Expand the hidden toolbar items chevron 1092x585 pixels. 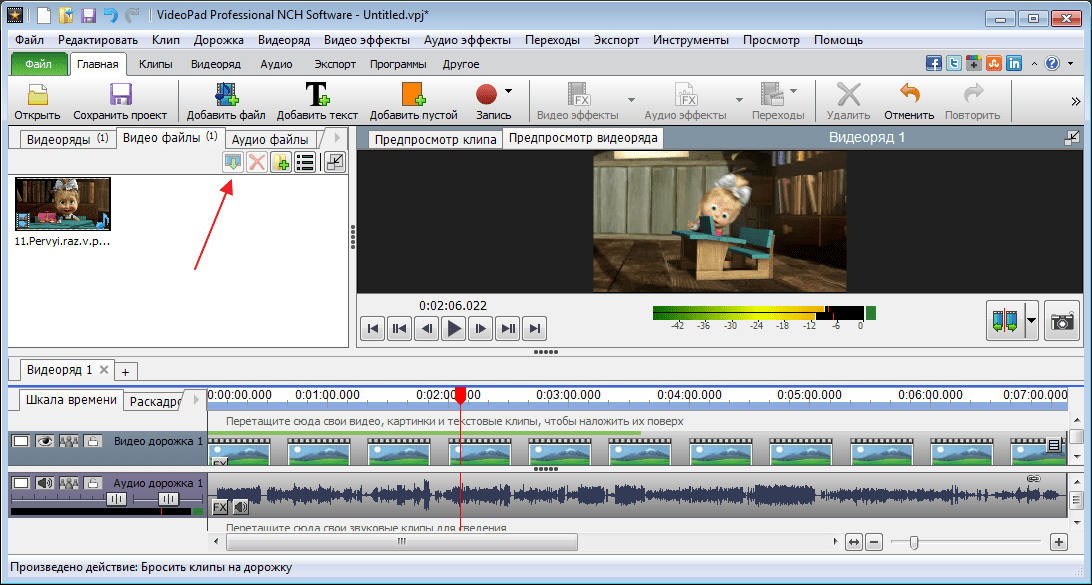1075,102
